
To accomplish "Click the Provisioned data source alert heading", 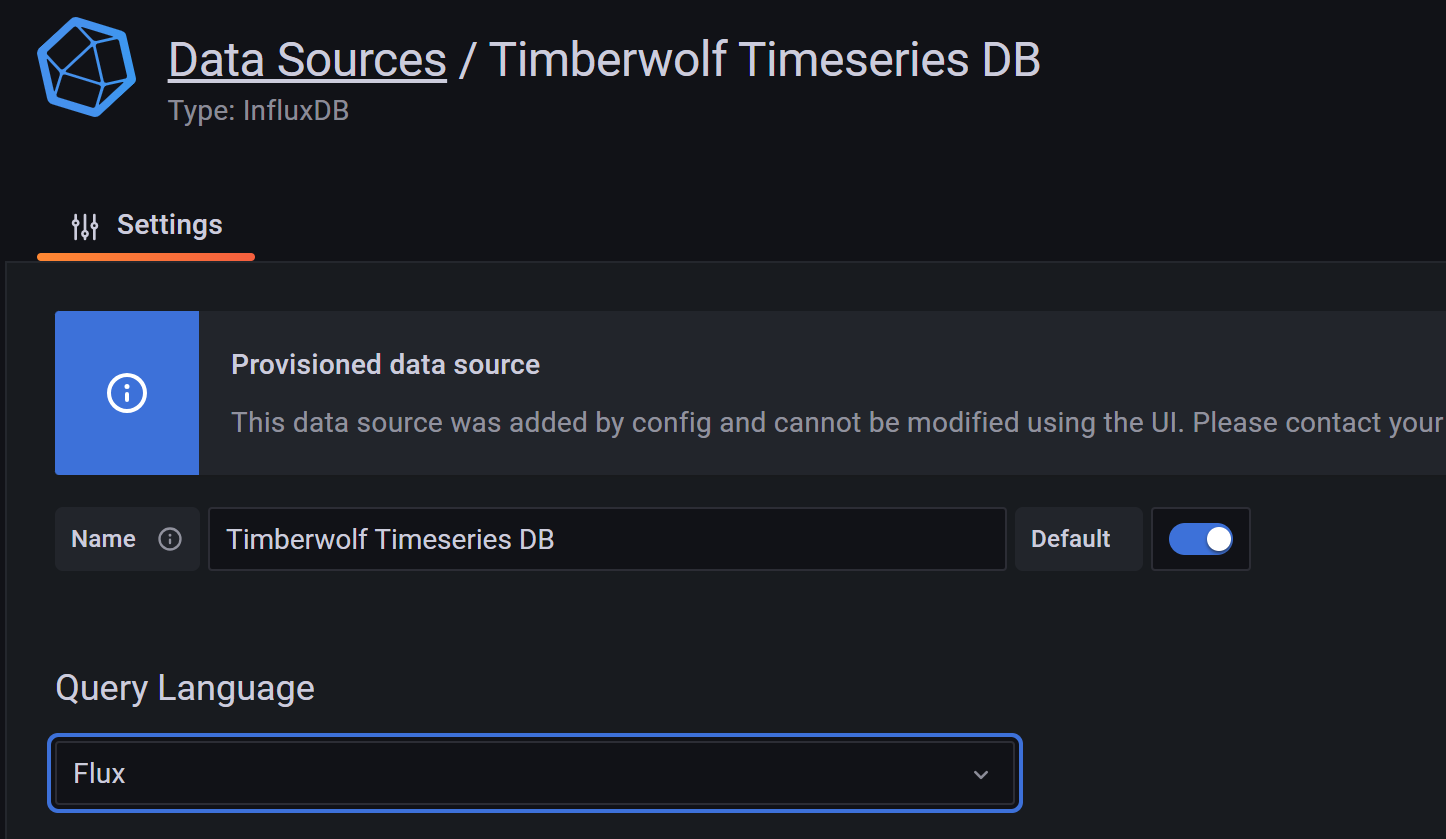I will 385,364.
